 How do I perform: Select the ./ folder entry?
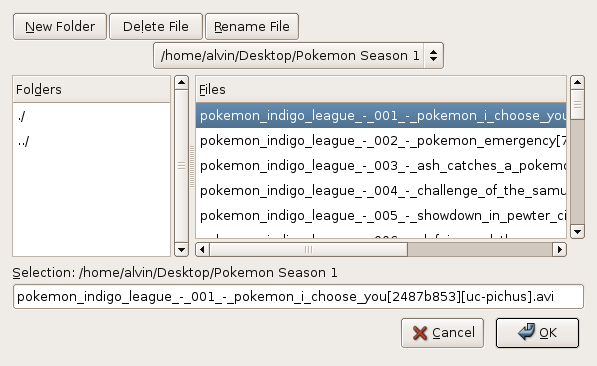[x=91, y=116]
